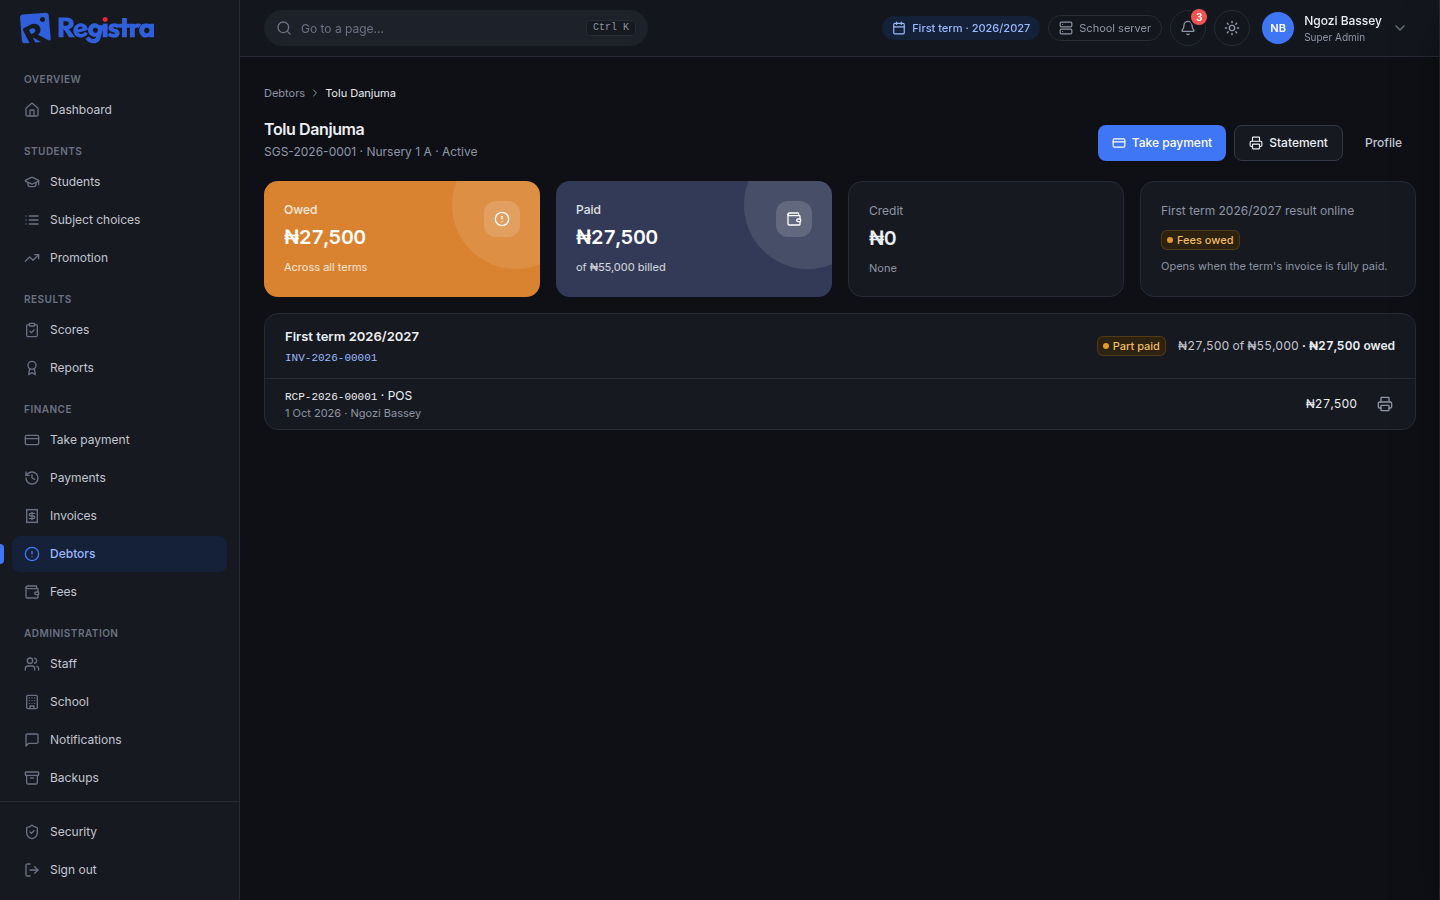Print receipt RCP-2026-00001 using printer icon
This screenshot has width=1440, height=900.
(x=1385, y=404)
